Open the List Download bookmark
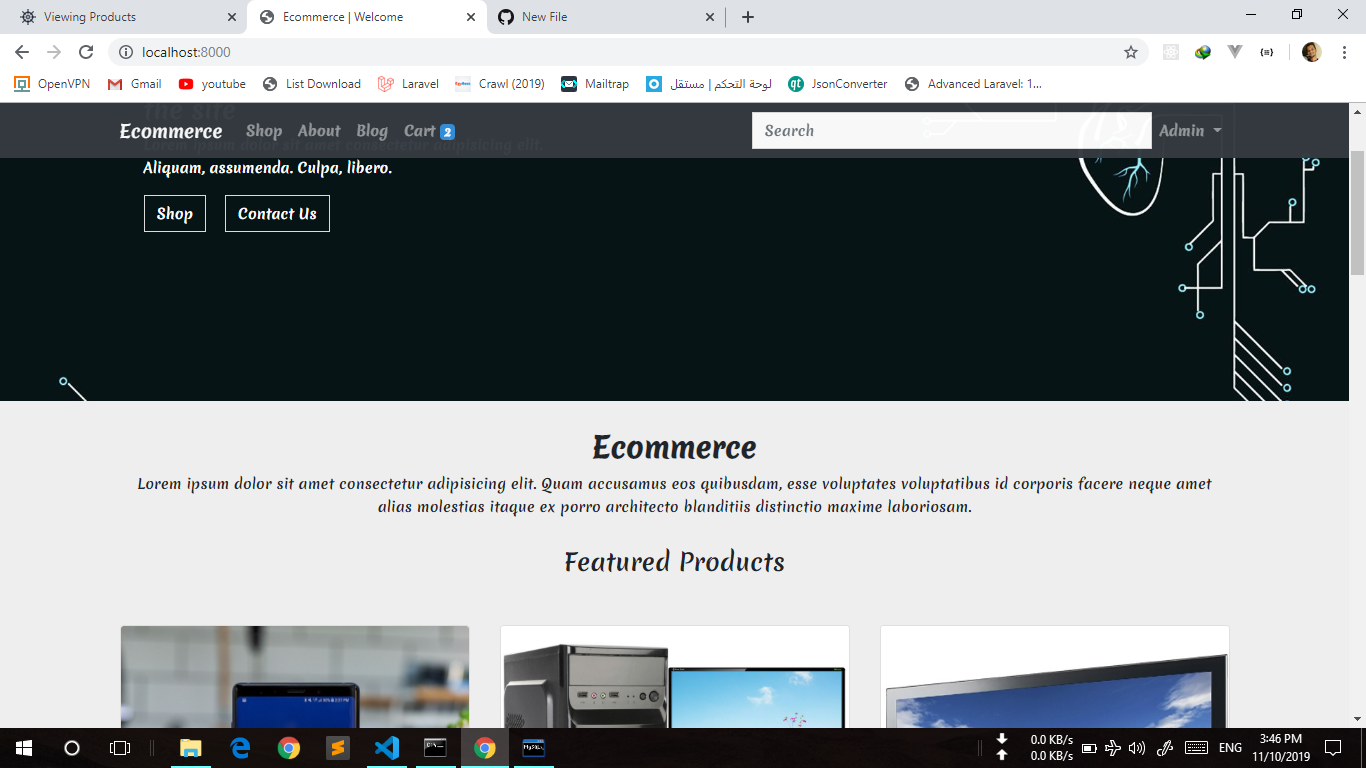Viewport: 1366px width, 768px height. [312, 84]
